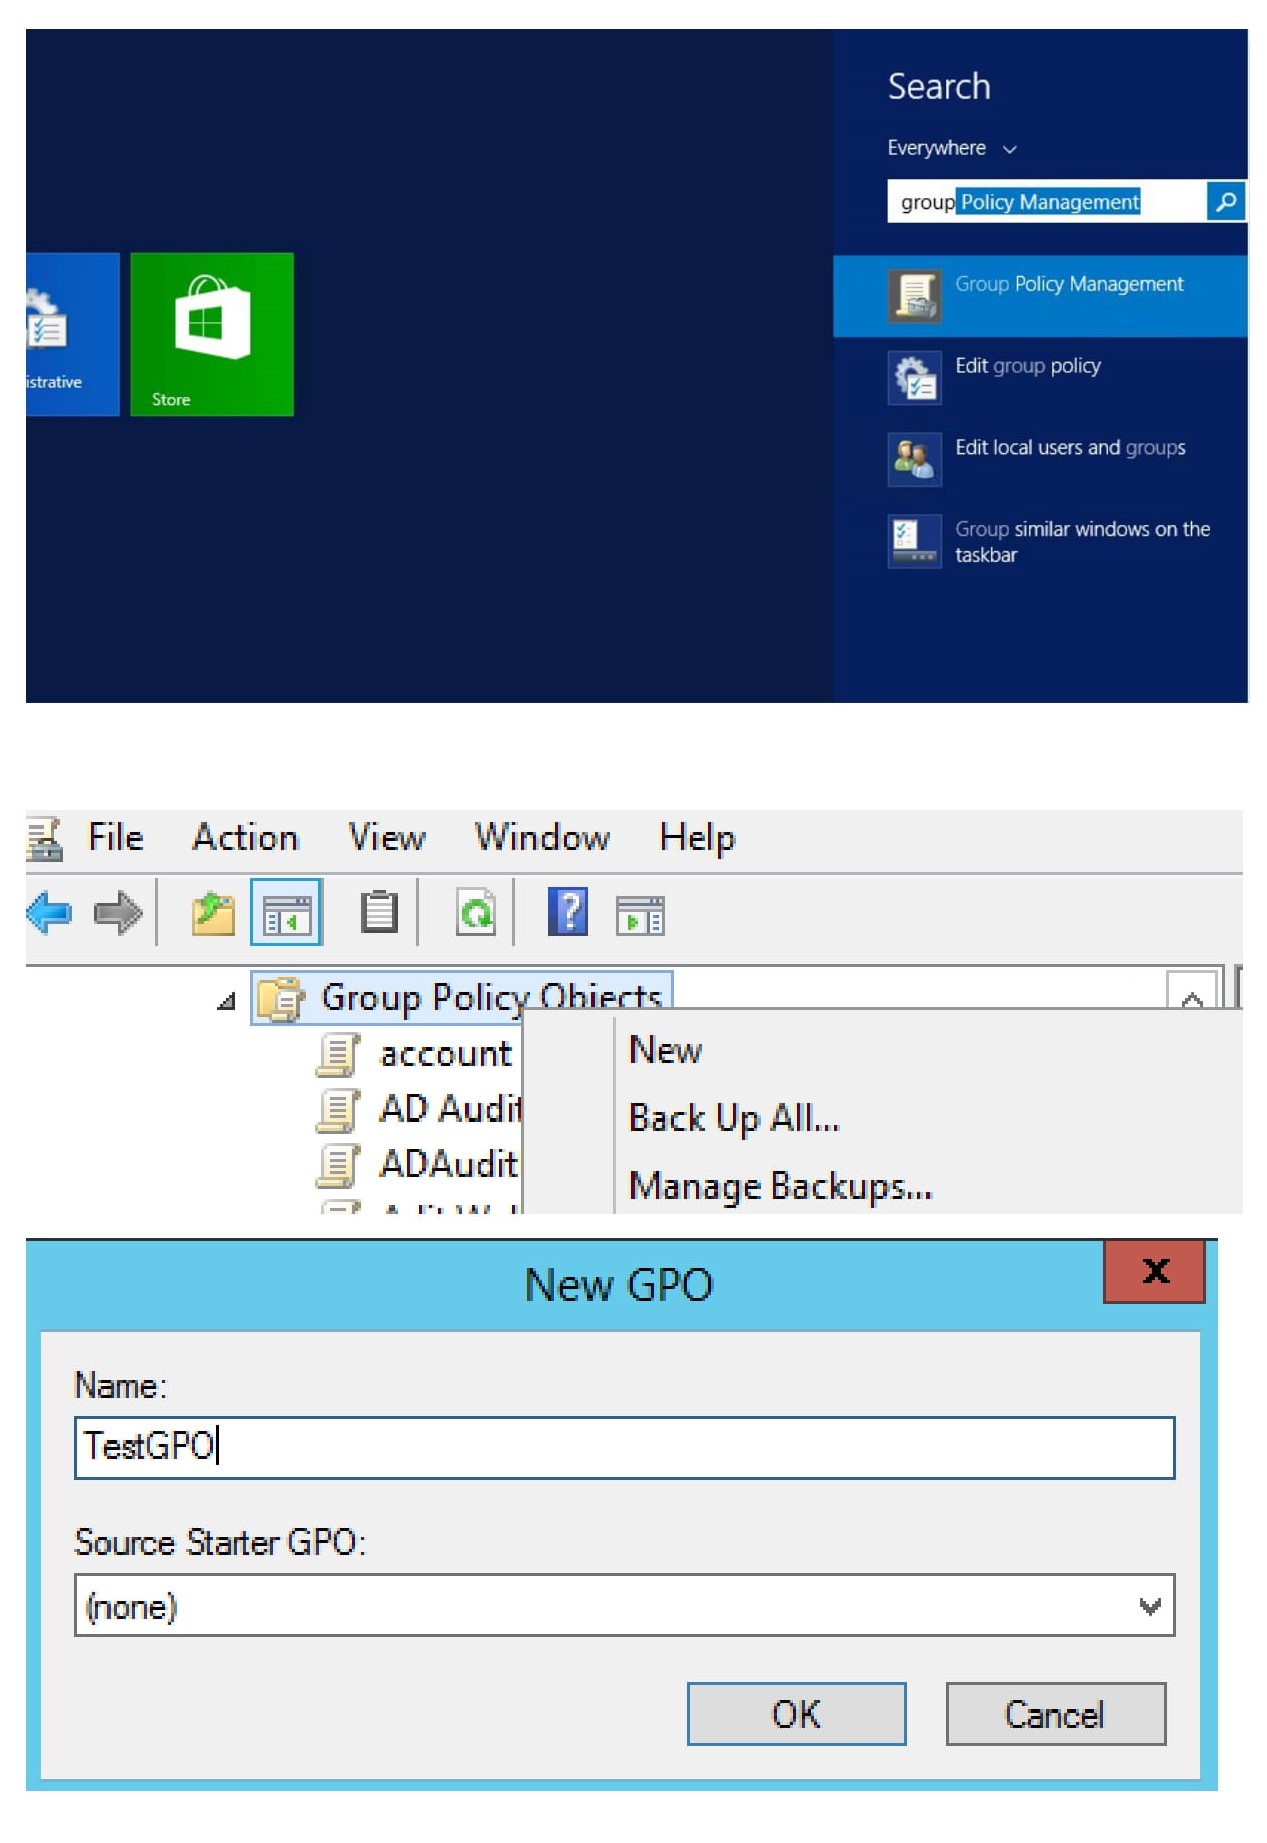This screenshot has height=1843, width=1267.
Task: Open Help via blue question mark icon
Action: pyautogui.click(x=567, y=913)
